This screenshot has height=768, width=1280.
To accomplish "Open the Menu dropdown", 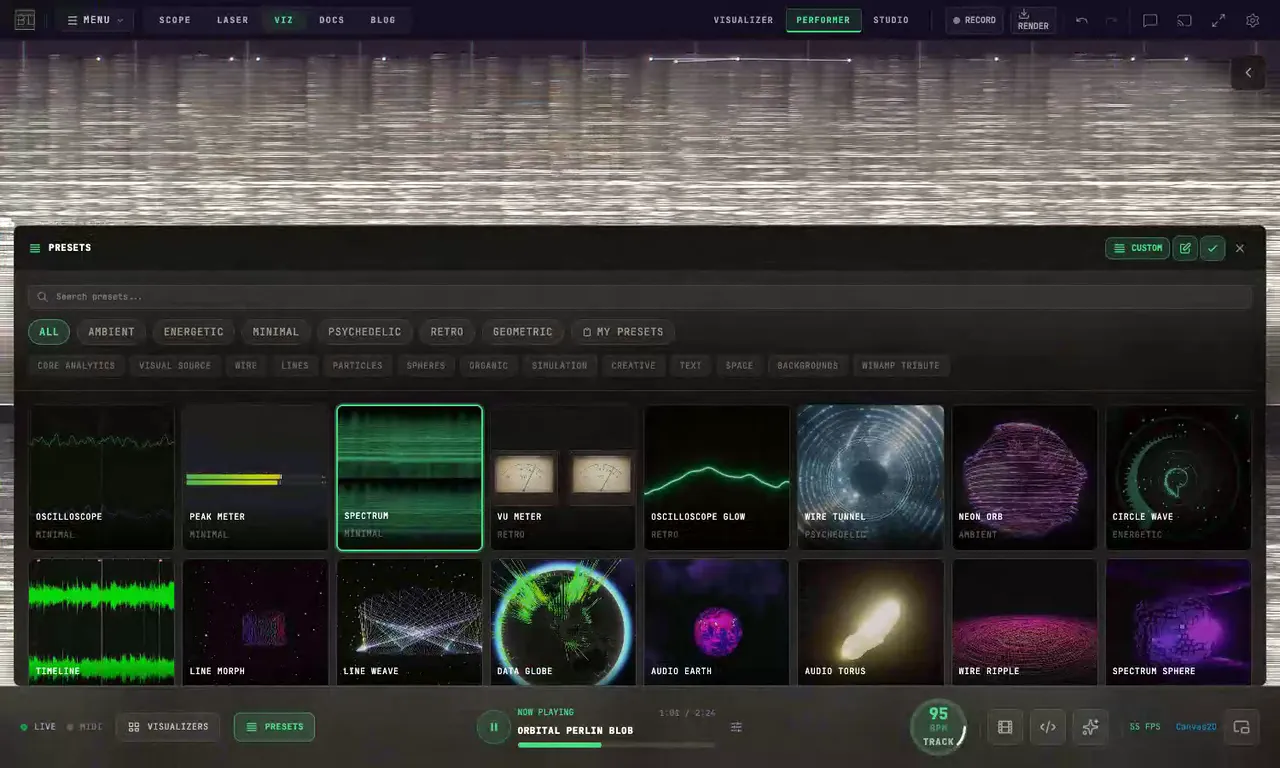I will tap(95, 20).
